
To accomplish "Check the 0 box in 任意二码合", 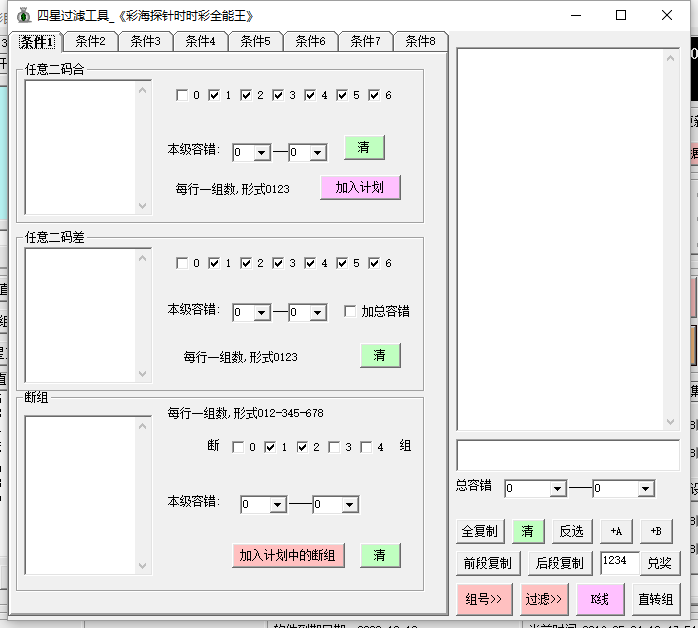I will pyautogui.click(x=182, y=95).
